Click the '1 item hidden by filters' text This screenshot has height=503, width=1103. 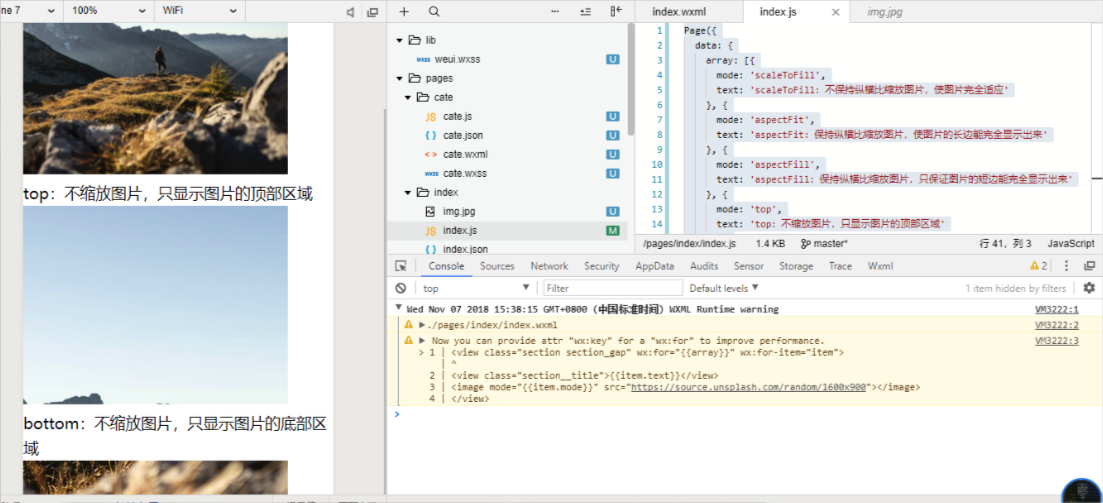(x=1015, y=288)
